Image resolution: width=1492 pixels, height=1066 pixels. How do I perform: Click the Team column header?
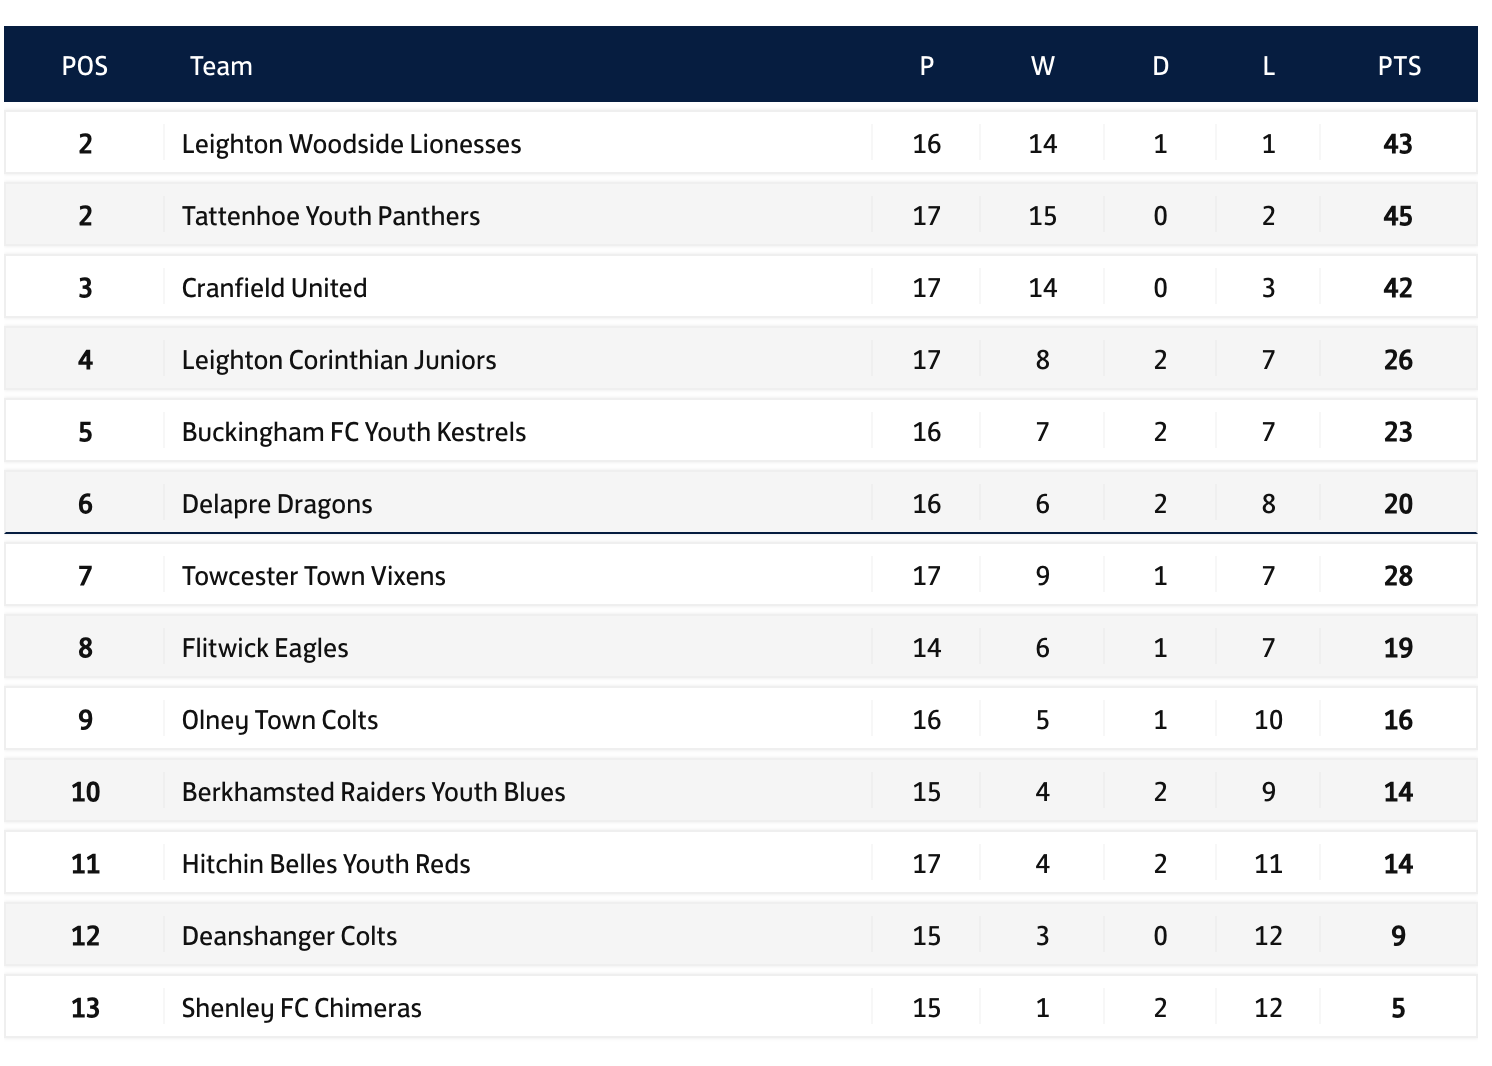(x=221, y=66)
